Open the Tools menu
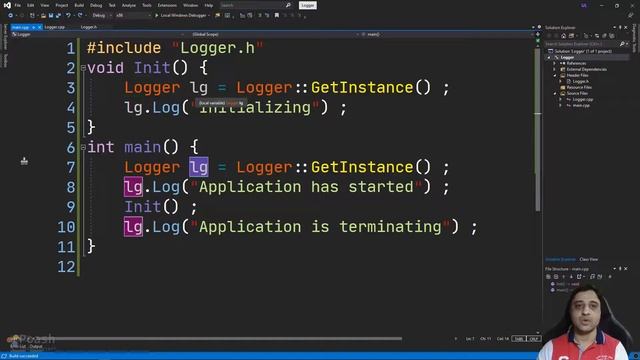The image size is (640, 360). coord(147,5)
